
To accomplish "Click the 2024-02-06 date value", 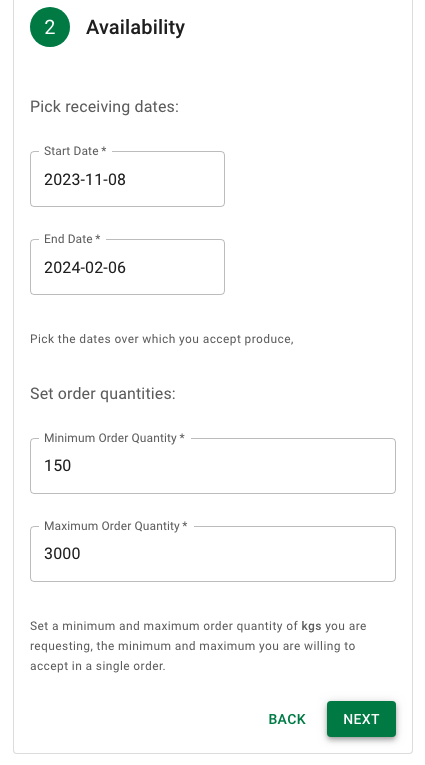I will 85,267.
